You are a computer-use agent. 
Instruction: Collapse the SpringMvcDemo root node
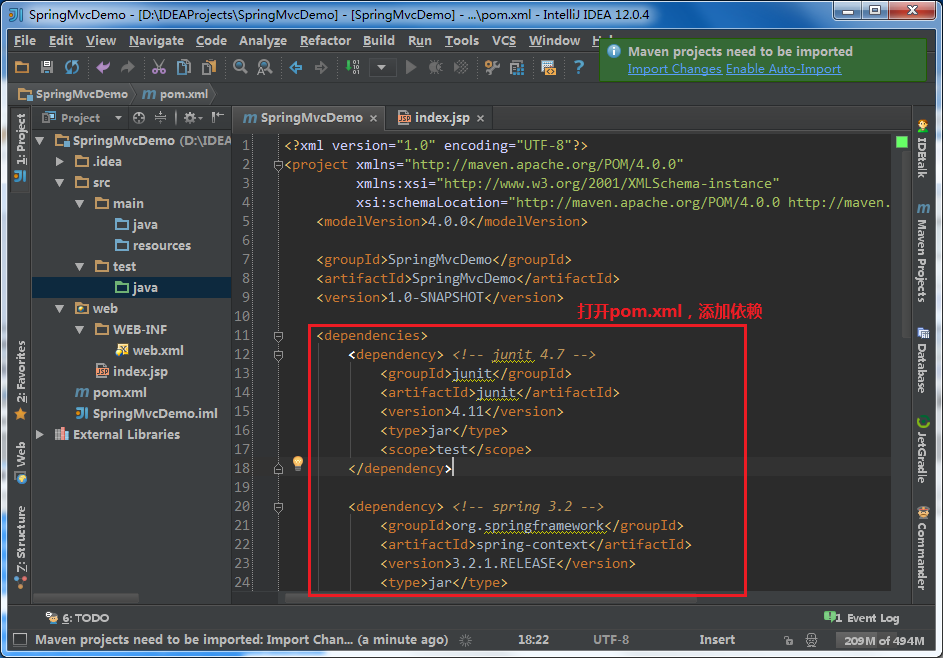click(40, 141)
